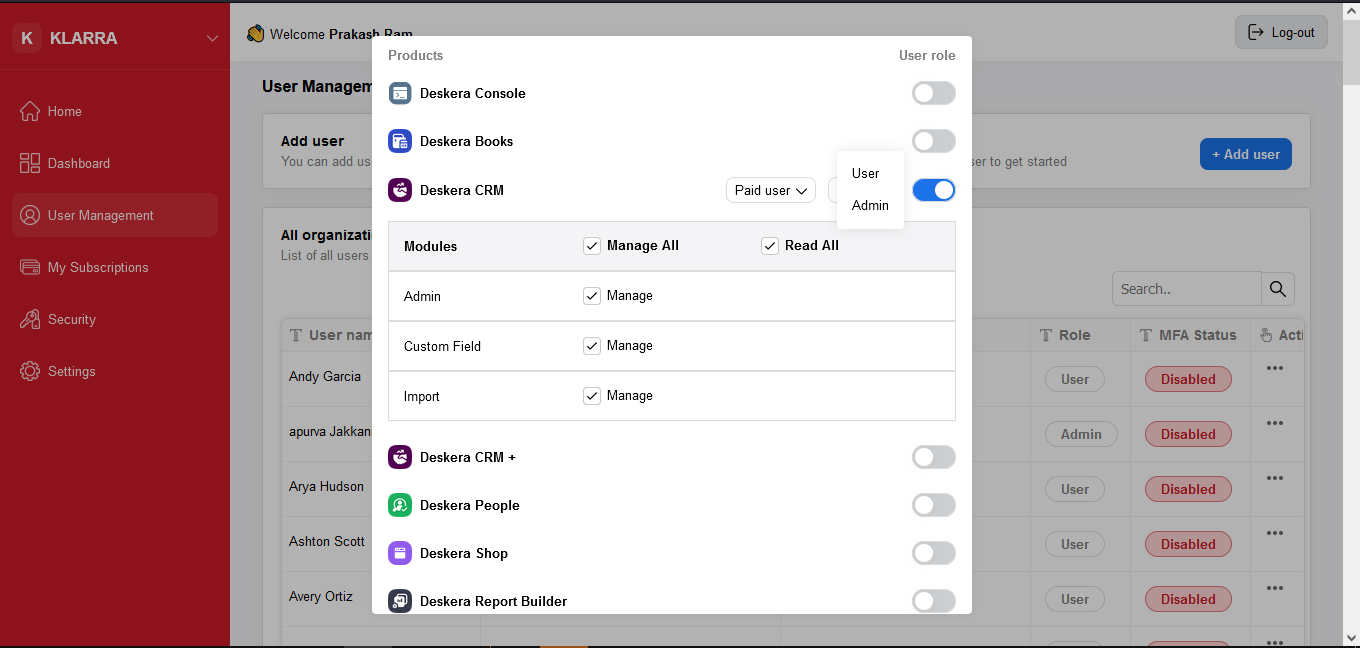Focus the Search.. input field
This screenshot has width=1360, height=648.
[x=1187, y=289]
